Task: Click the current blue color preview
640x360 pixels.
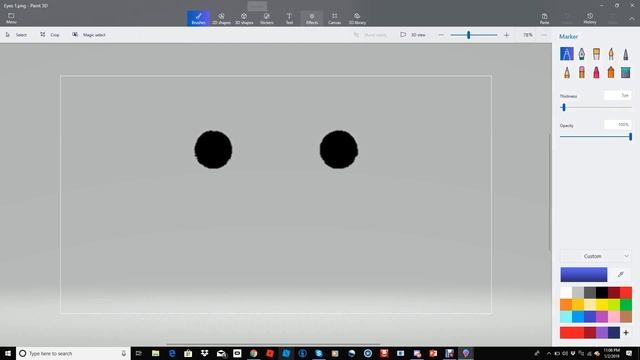Action: pyautogui.click(x=584, y=275)
